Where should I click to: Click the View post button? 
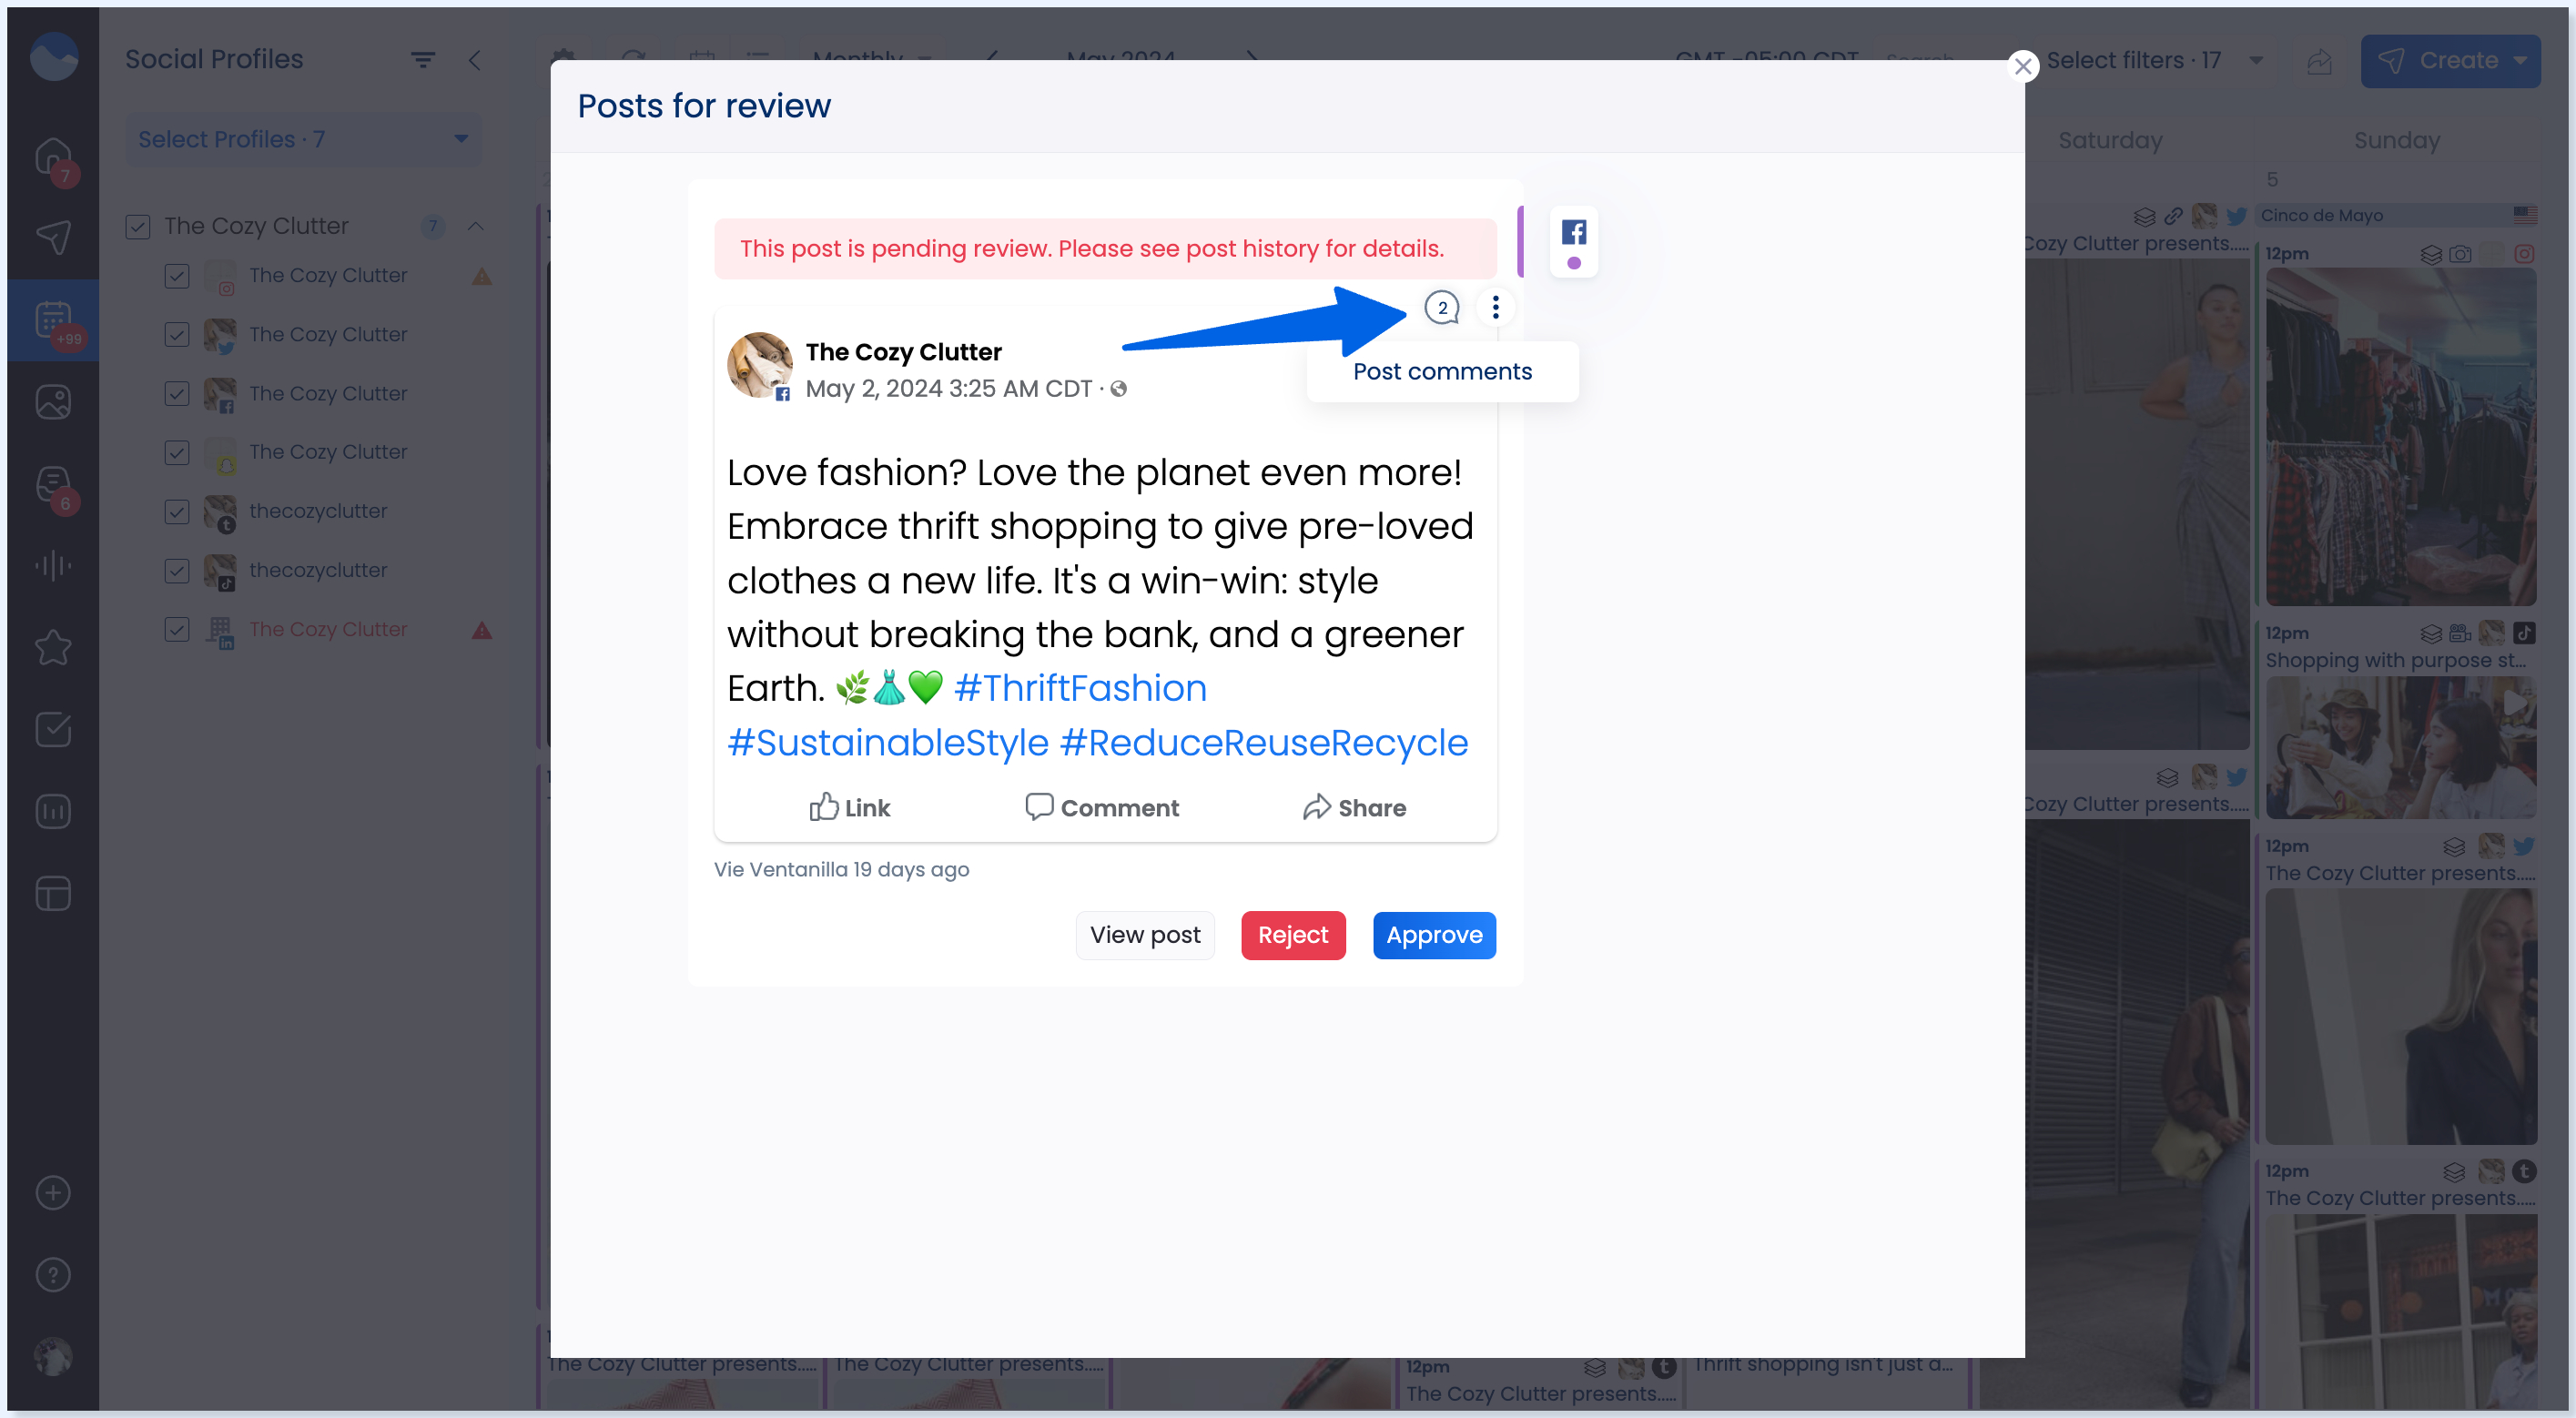(x=1145, y=935)
